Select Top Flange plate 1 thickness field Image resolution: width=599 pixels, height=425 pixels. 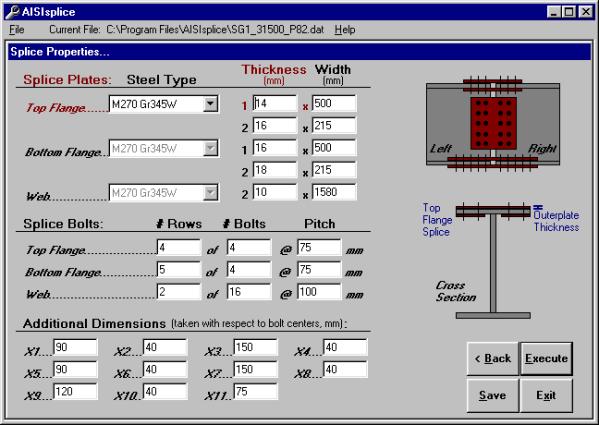tap(274, 103)
